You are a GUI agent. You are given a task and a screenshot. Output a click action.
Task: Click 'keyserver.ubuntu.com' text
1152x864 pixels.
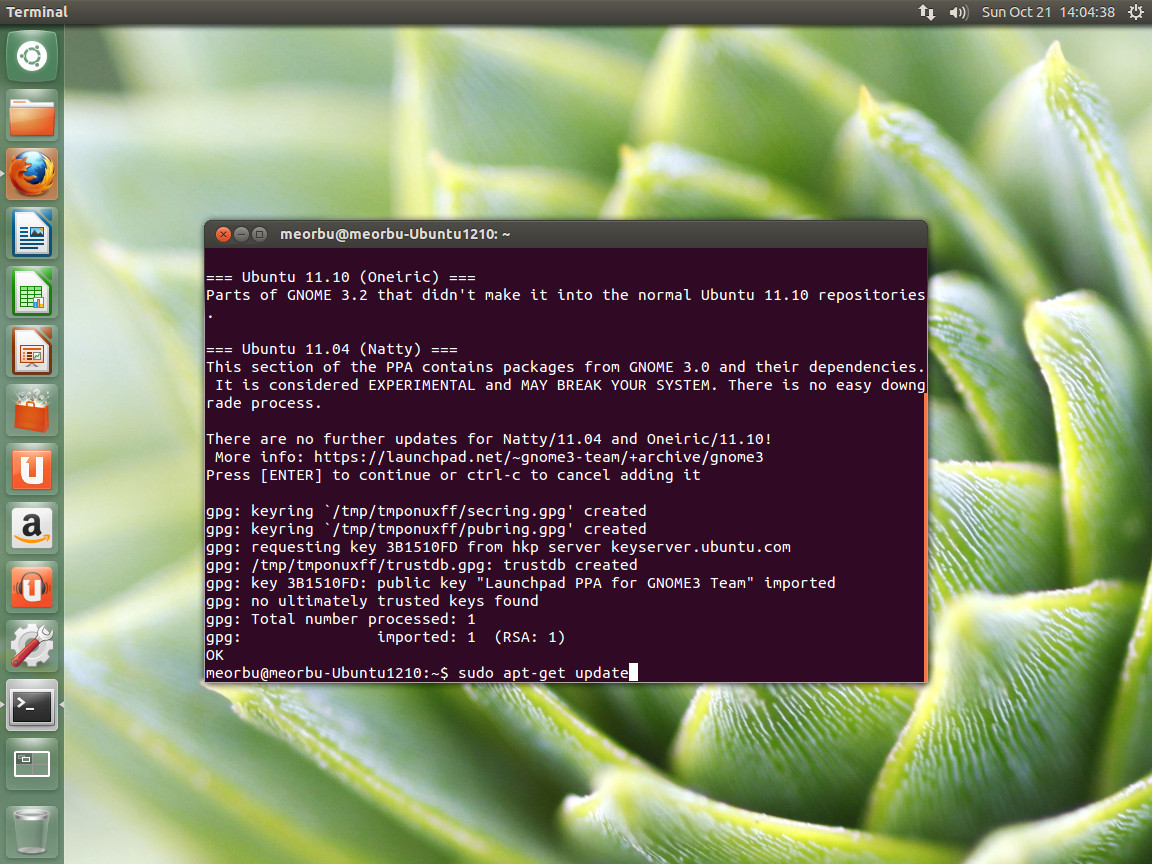click(x=701, y=547)
